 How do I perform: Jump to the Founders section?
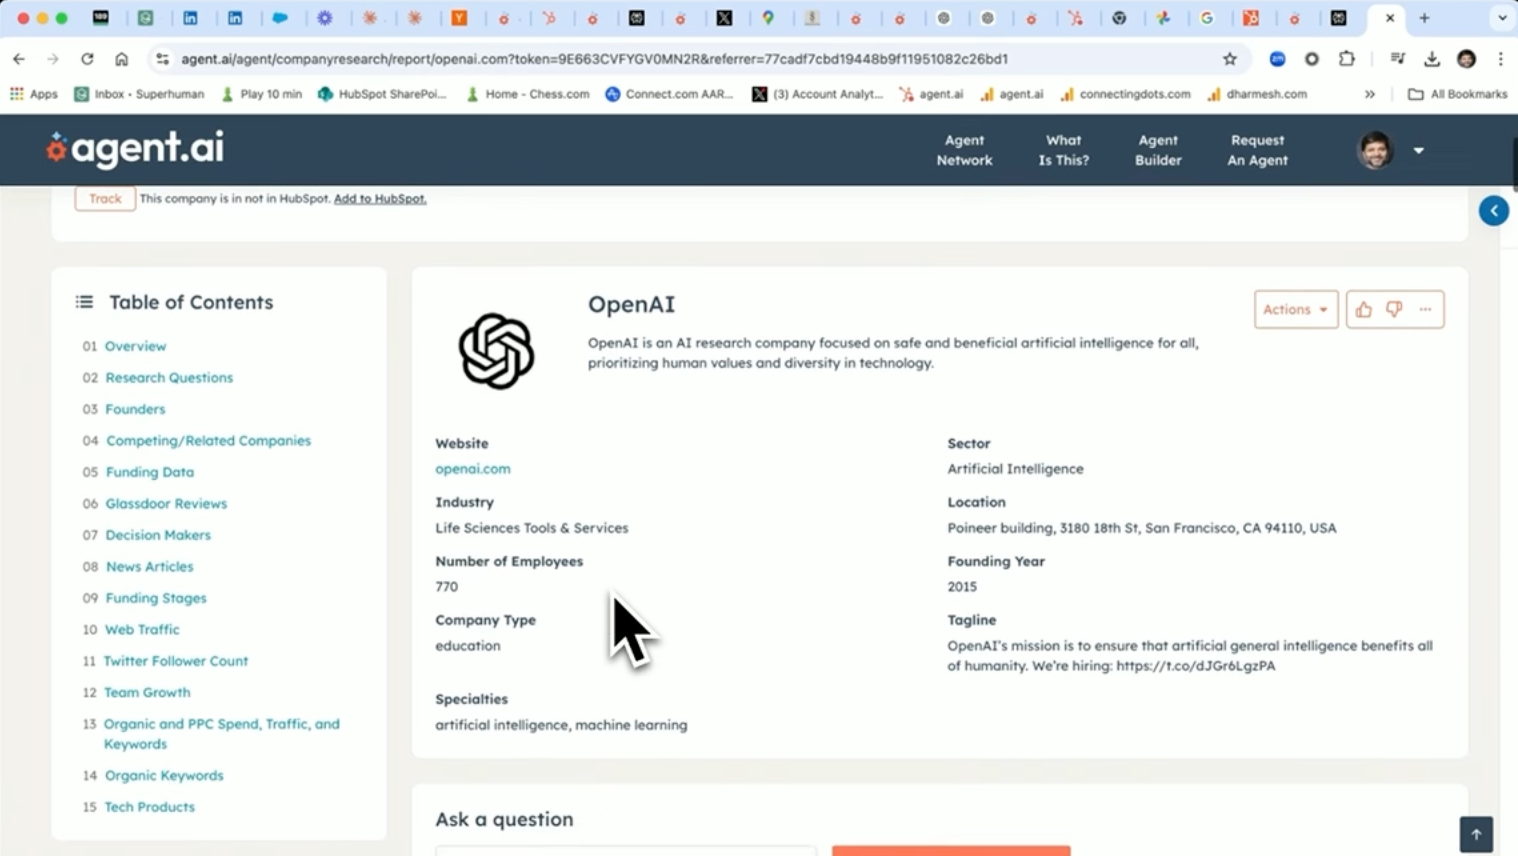coord(135,409)
